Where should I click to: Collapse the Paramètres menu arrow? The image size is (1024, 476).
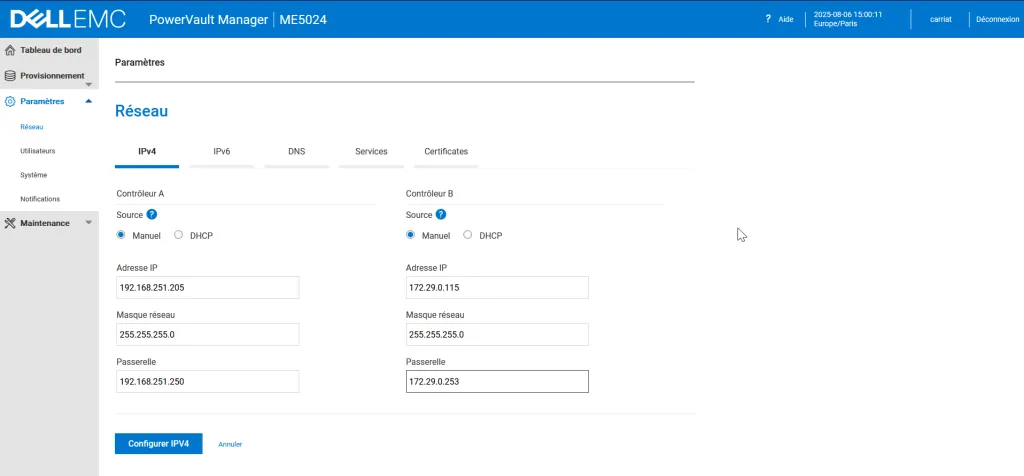pyautogui.click(x=88, y=101)
